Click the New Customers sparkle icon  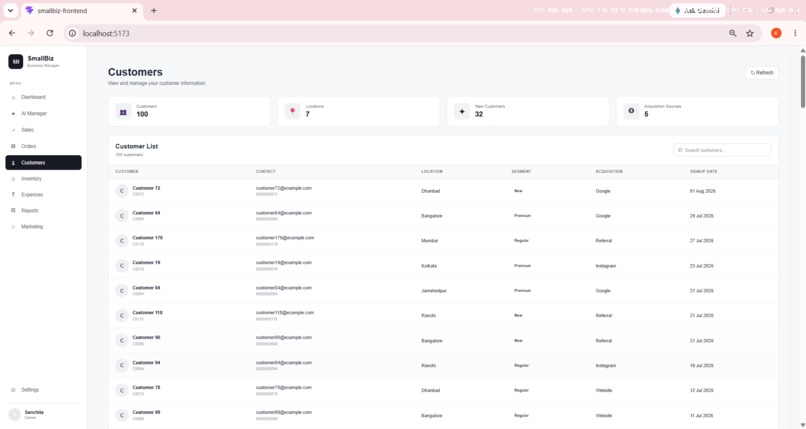(462, 111)
